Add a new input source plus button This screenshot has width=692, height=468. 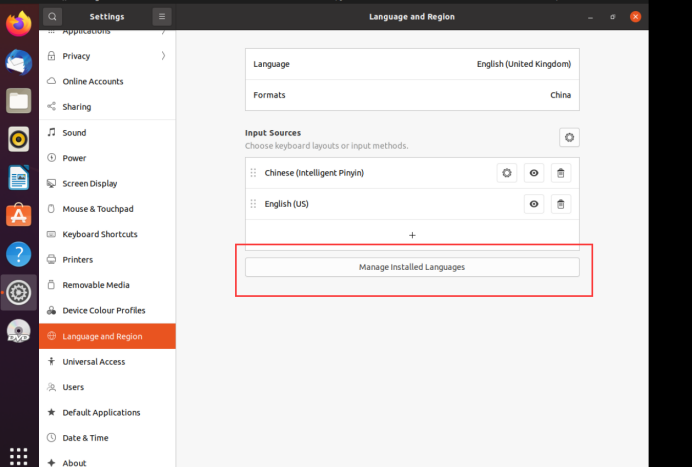click(412, 235)
